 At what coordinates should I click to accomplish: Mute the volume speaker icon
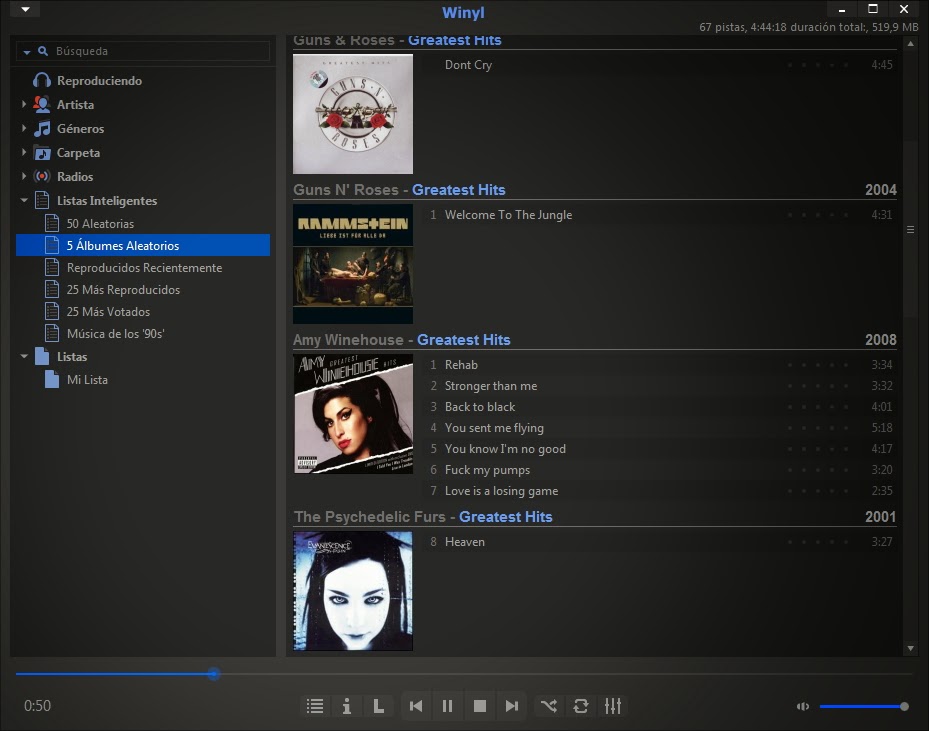pyautogui.click(x=803, y=706)
